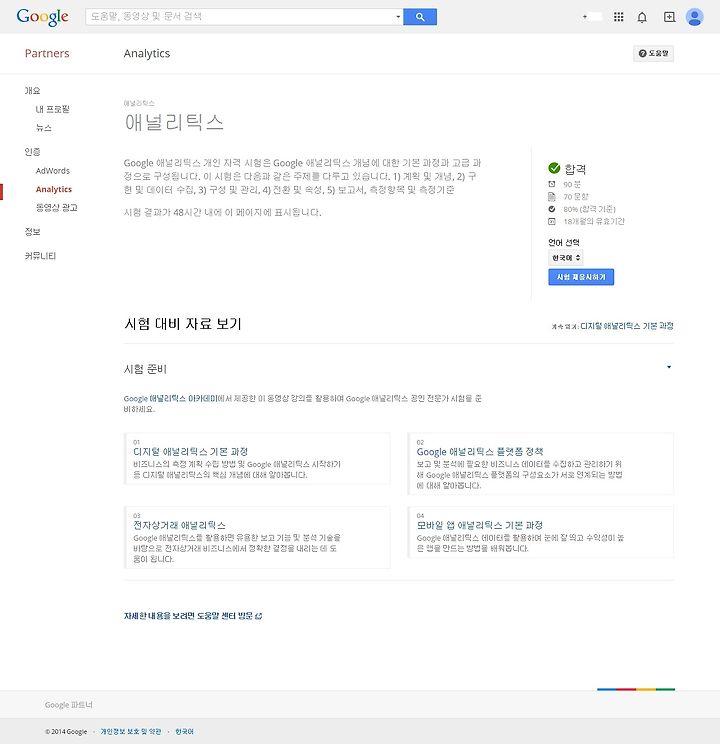Open 커뮤니티 in the sidebar

[40, 256]
